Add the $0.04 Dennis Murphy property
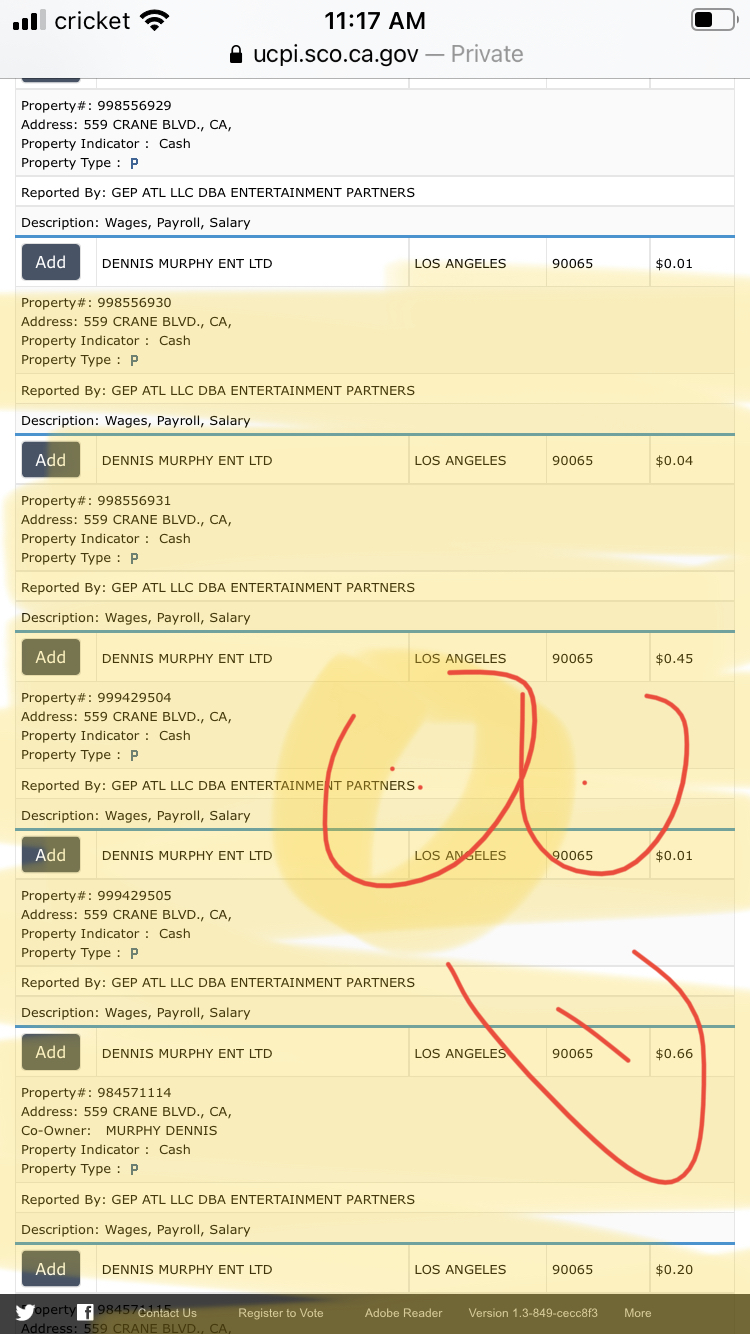The width and height of the screenshot is (750, 1334). [x=51, y=460]
